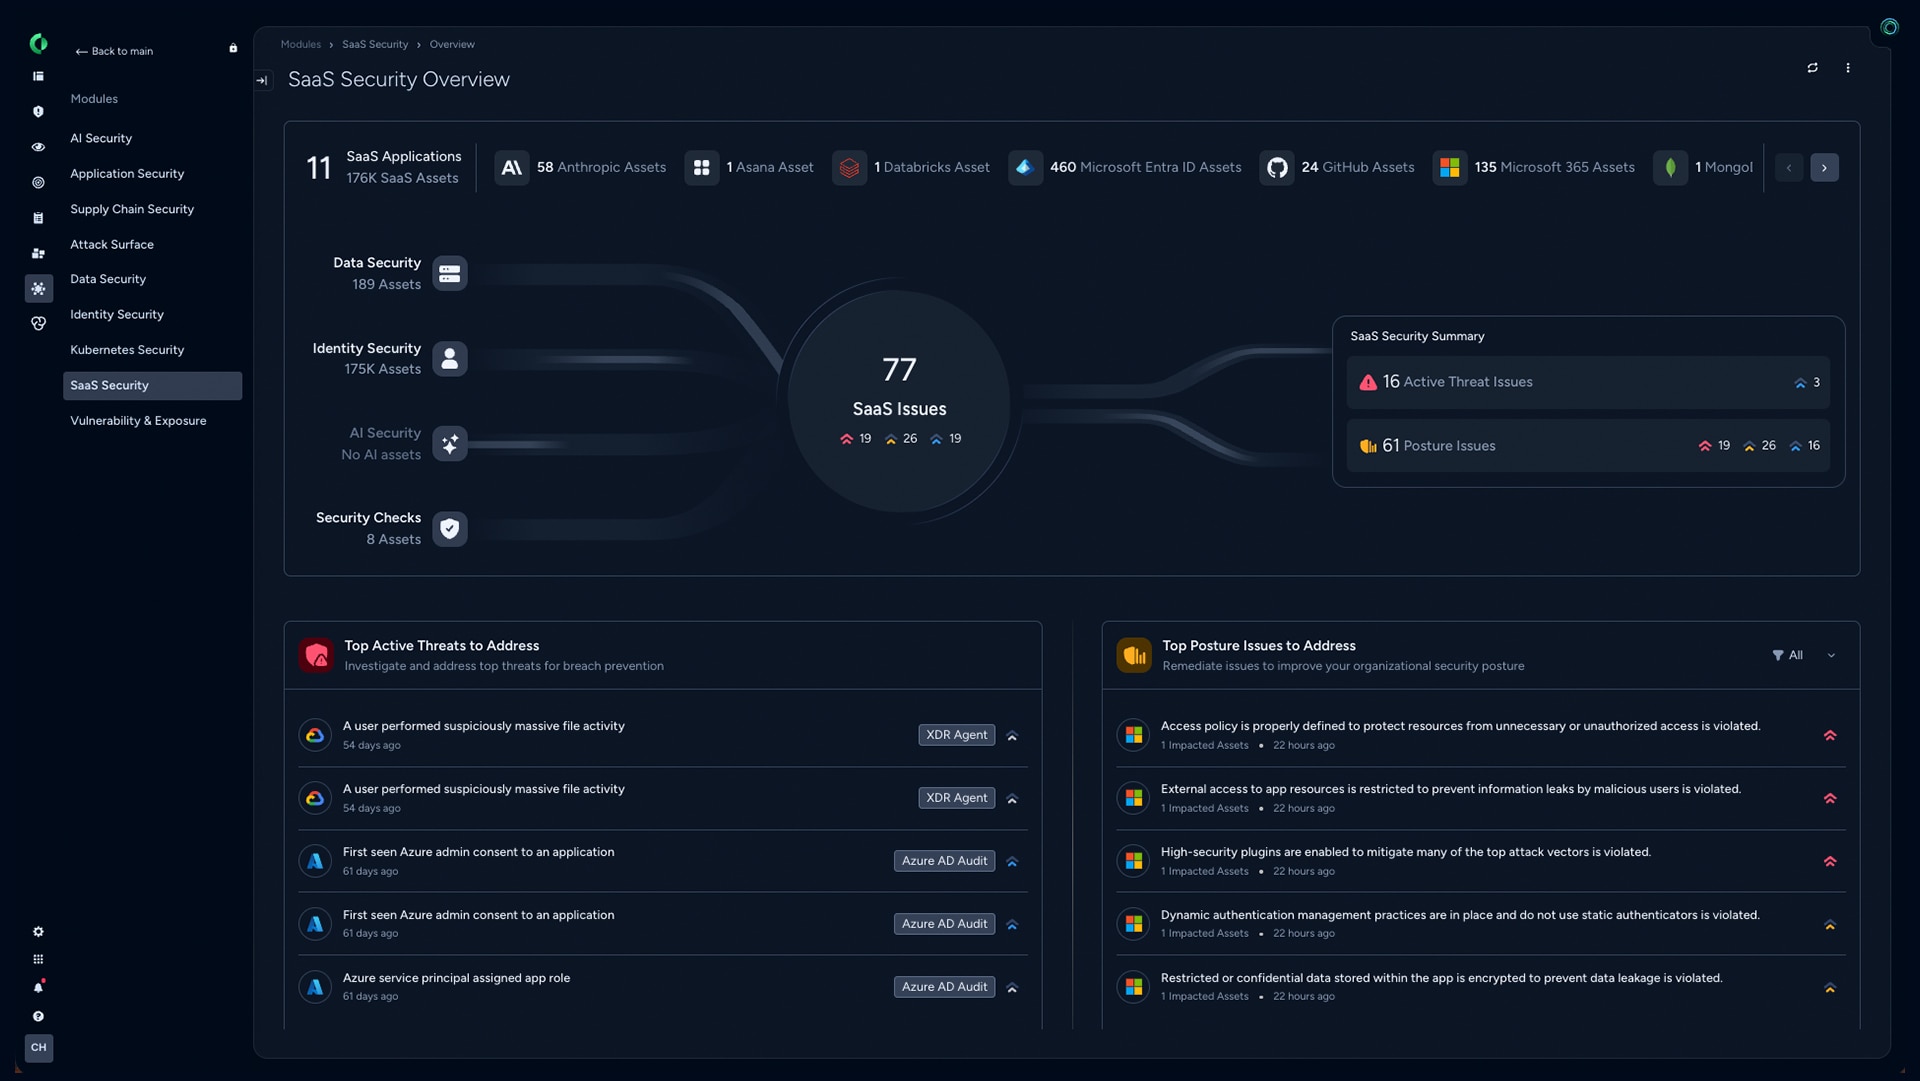Open High-security plugins posture issue row

(x=1481, y=861)
